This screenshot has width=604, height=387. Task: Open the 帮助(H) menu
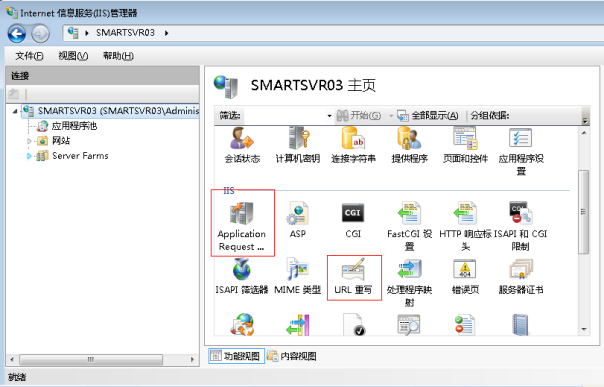pos(118,56)
